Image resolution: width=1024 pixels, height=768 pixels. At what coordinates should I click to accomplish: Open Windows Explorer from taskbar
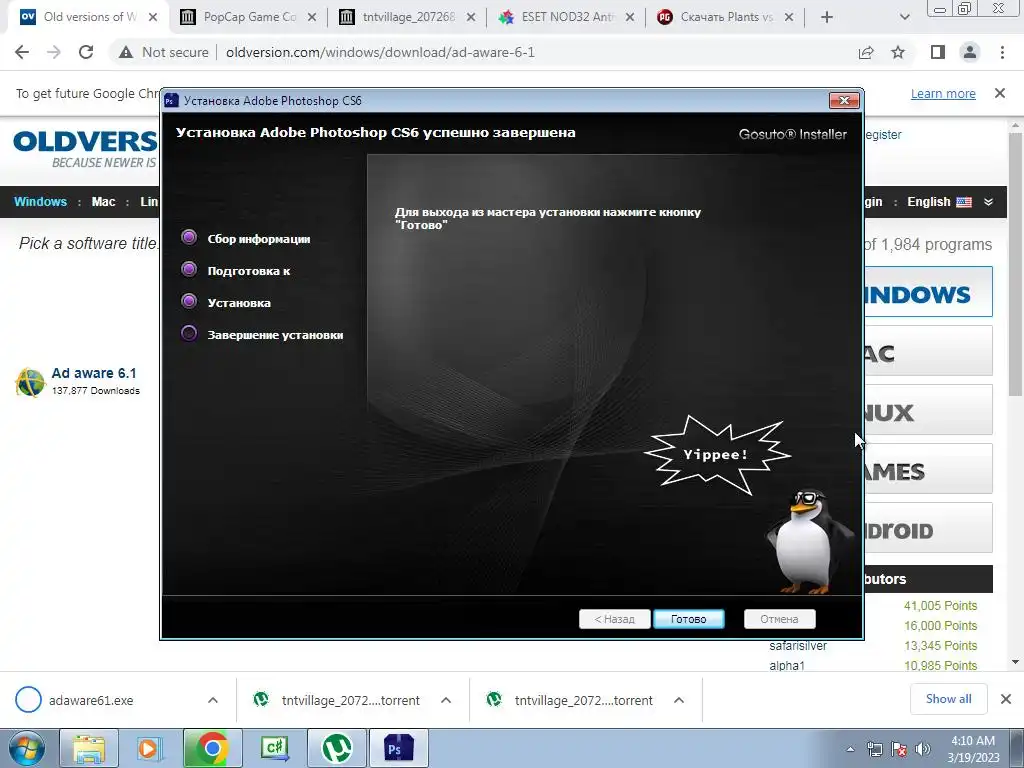pyautogui.click(x=89, y=748)
